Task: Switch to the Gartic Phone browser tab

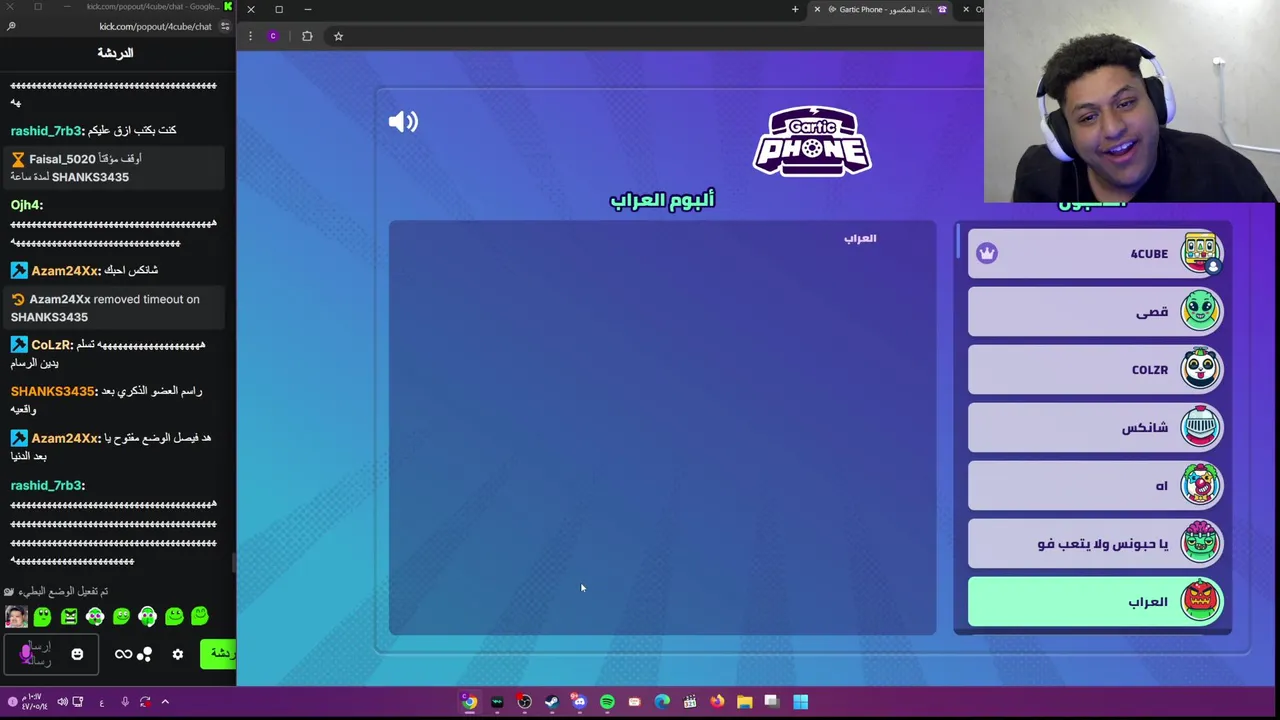Action: (880, 9)
